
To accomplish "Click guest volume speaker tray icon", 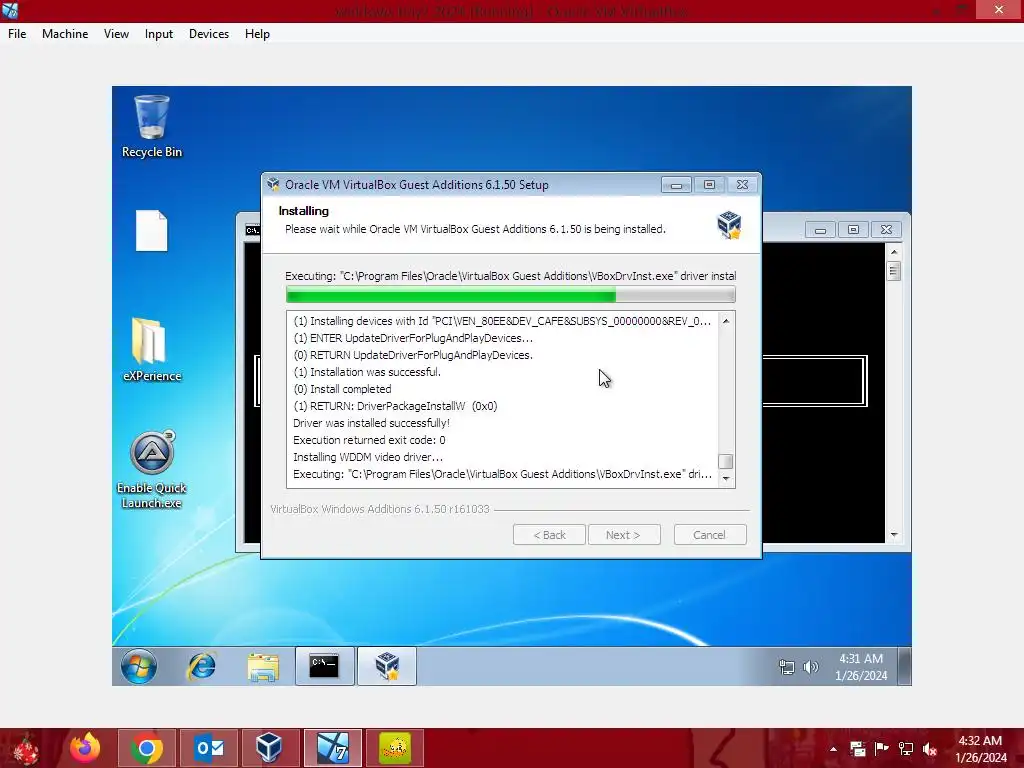I will [x=810, y=667].
